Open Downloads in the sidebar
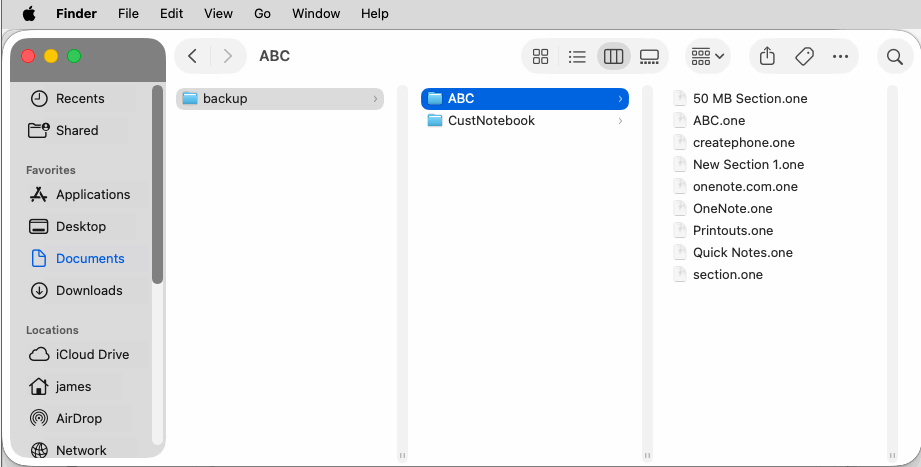Screen dimensions: 921x467 click(89, 290)
